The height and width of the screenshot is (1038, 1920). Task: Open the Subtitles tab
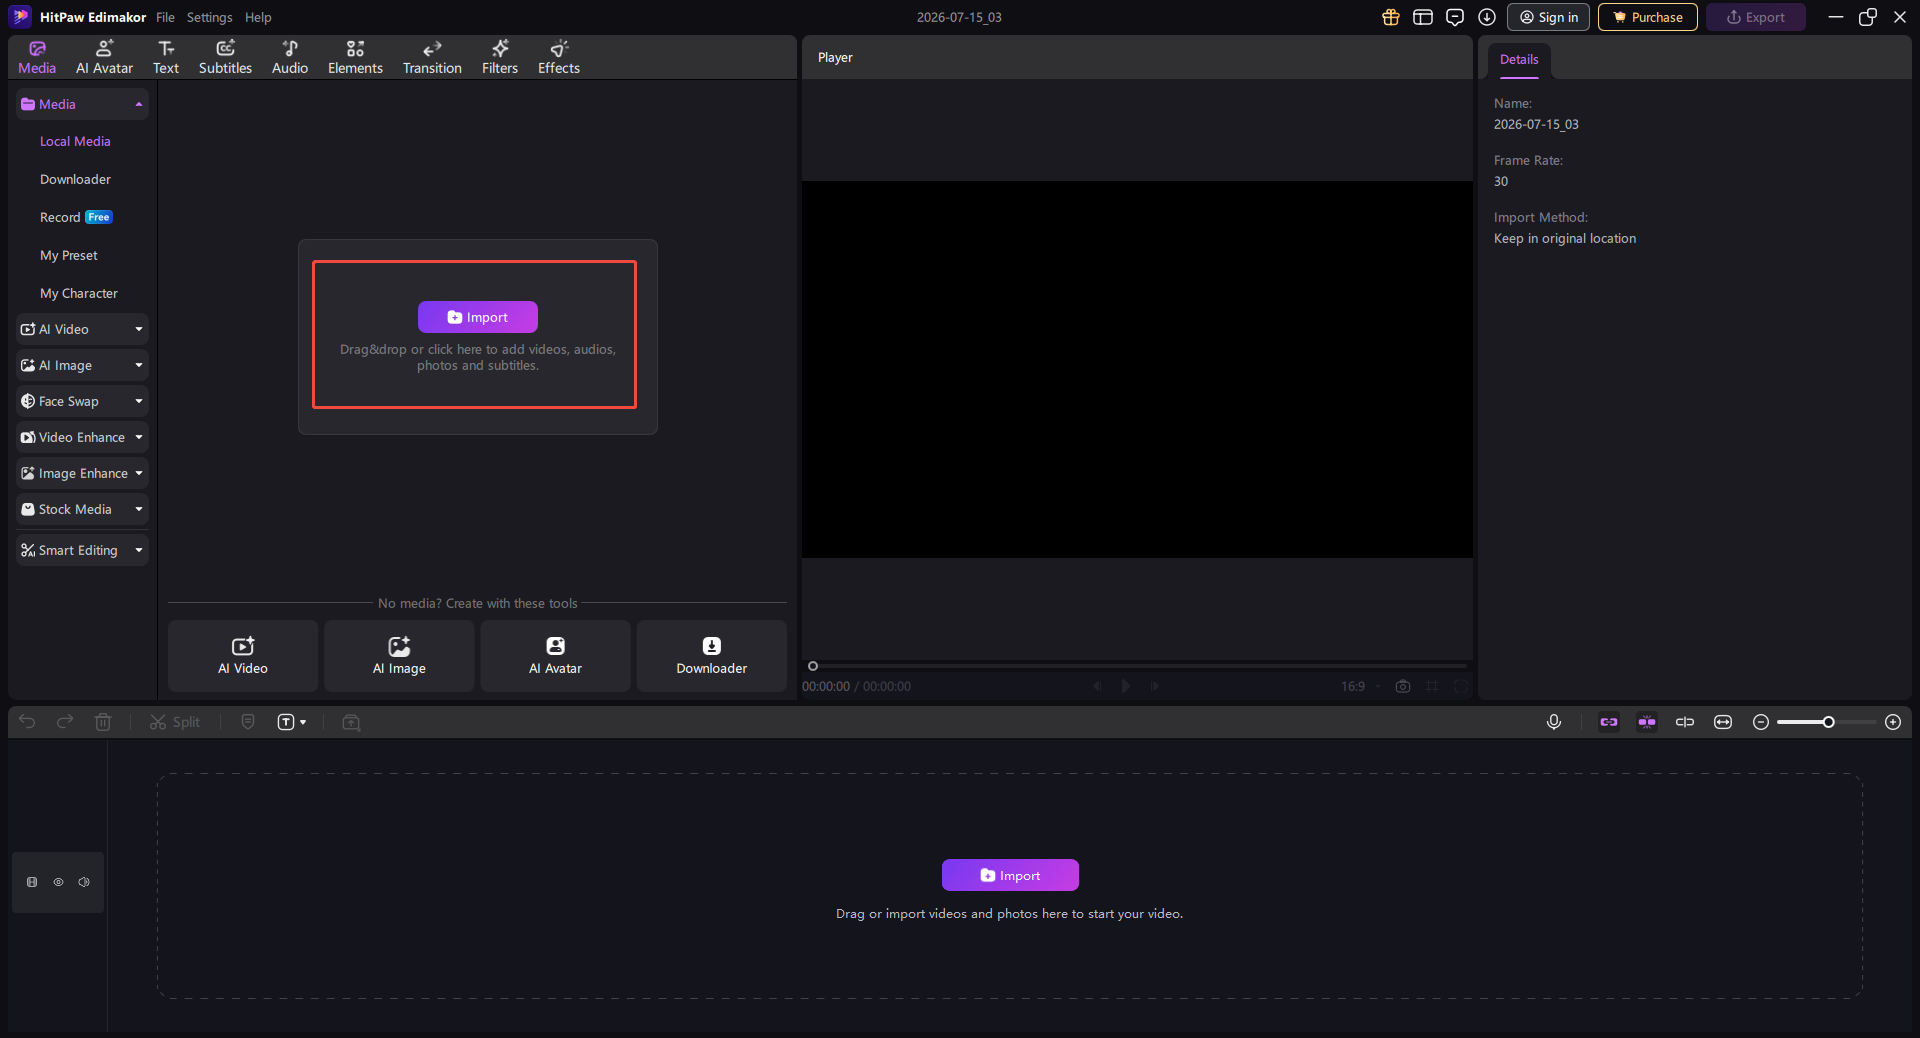225,57
